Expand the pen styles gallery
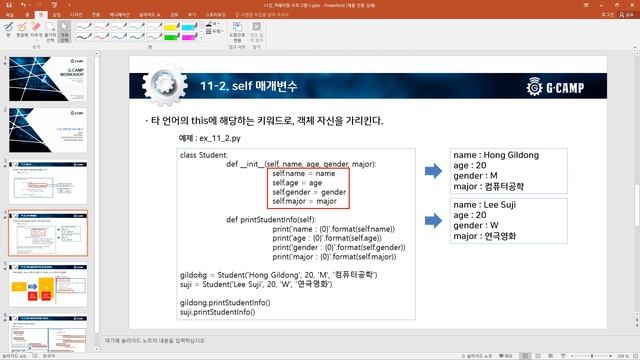The height and width of the screenshot is (360, 640). tap(201, 38)
